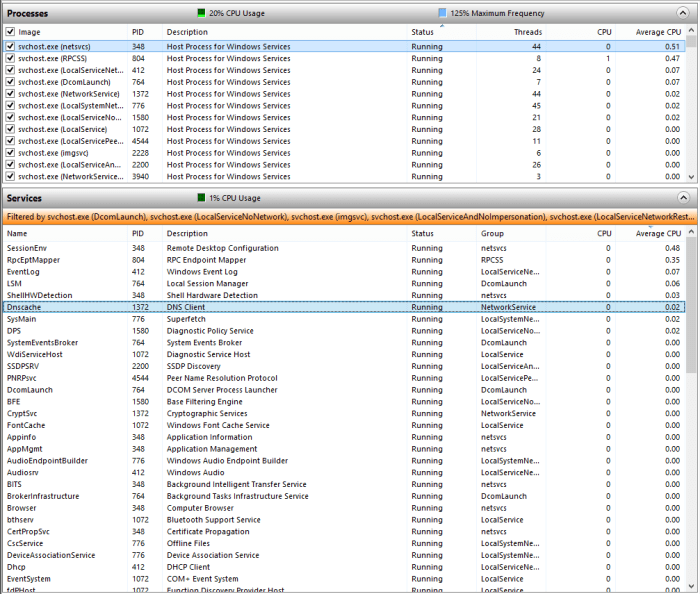Image resolution: width=700 pixels, height=594 pixels.
Task: Select the BITS service row
Action: [x=344, y=485]
